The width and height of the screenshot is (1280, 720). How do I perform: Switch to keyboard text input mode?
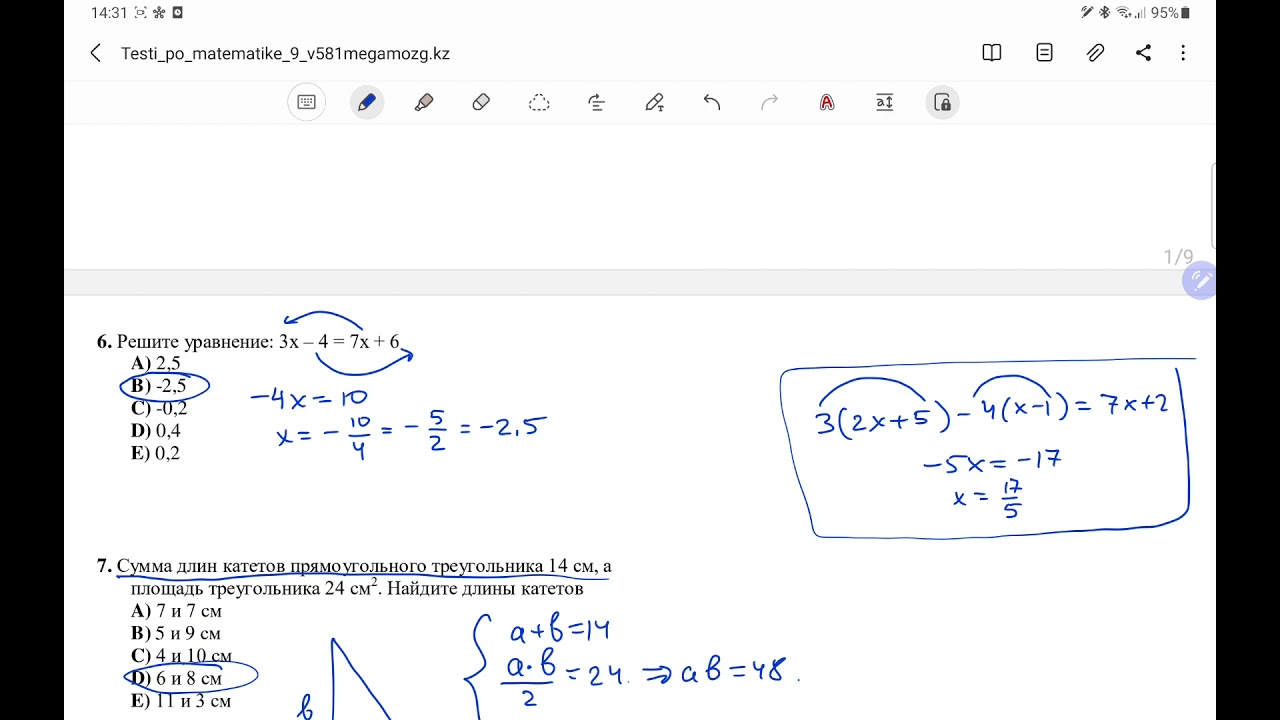[x=307, y=102]
